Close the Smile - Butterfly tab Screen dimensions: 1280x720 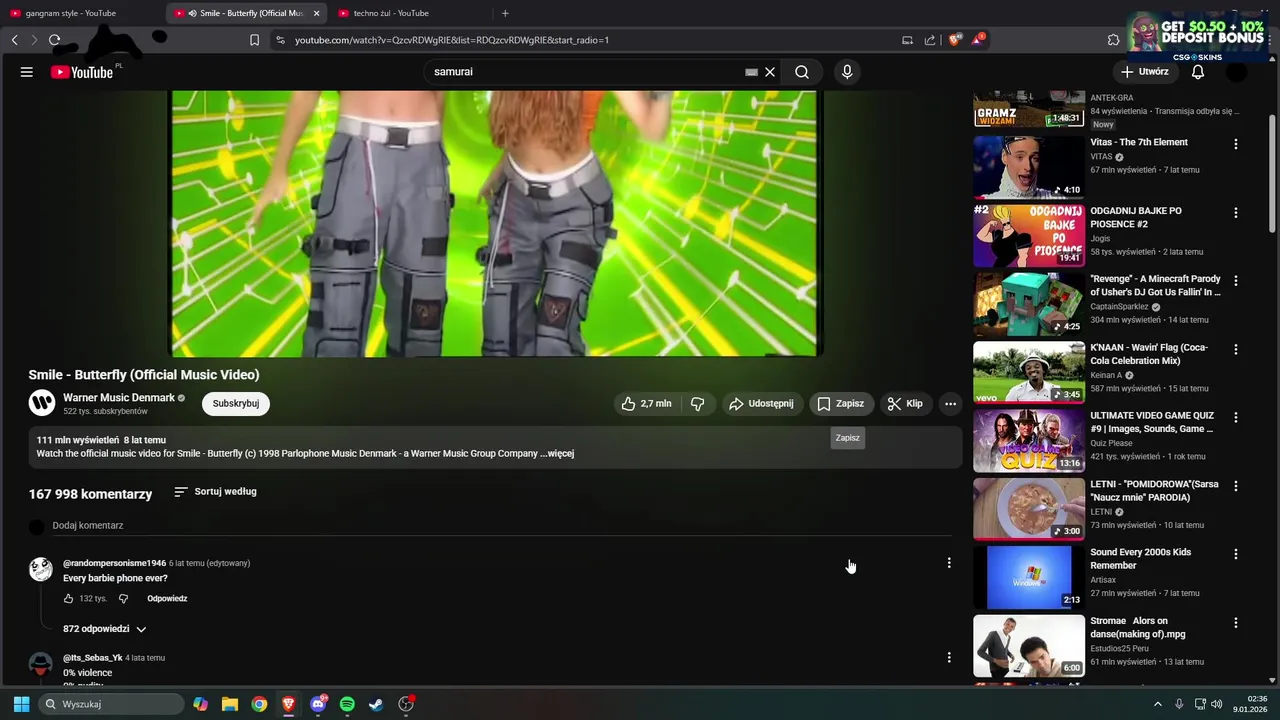[316, 13]
